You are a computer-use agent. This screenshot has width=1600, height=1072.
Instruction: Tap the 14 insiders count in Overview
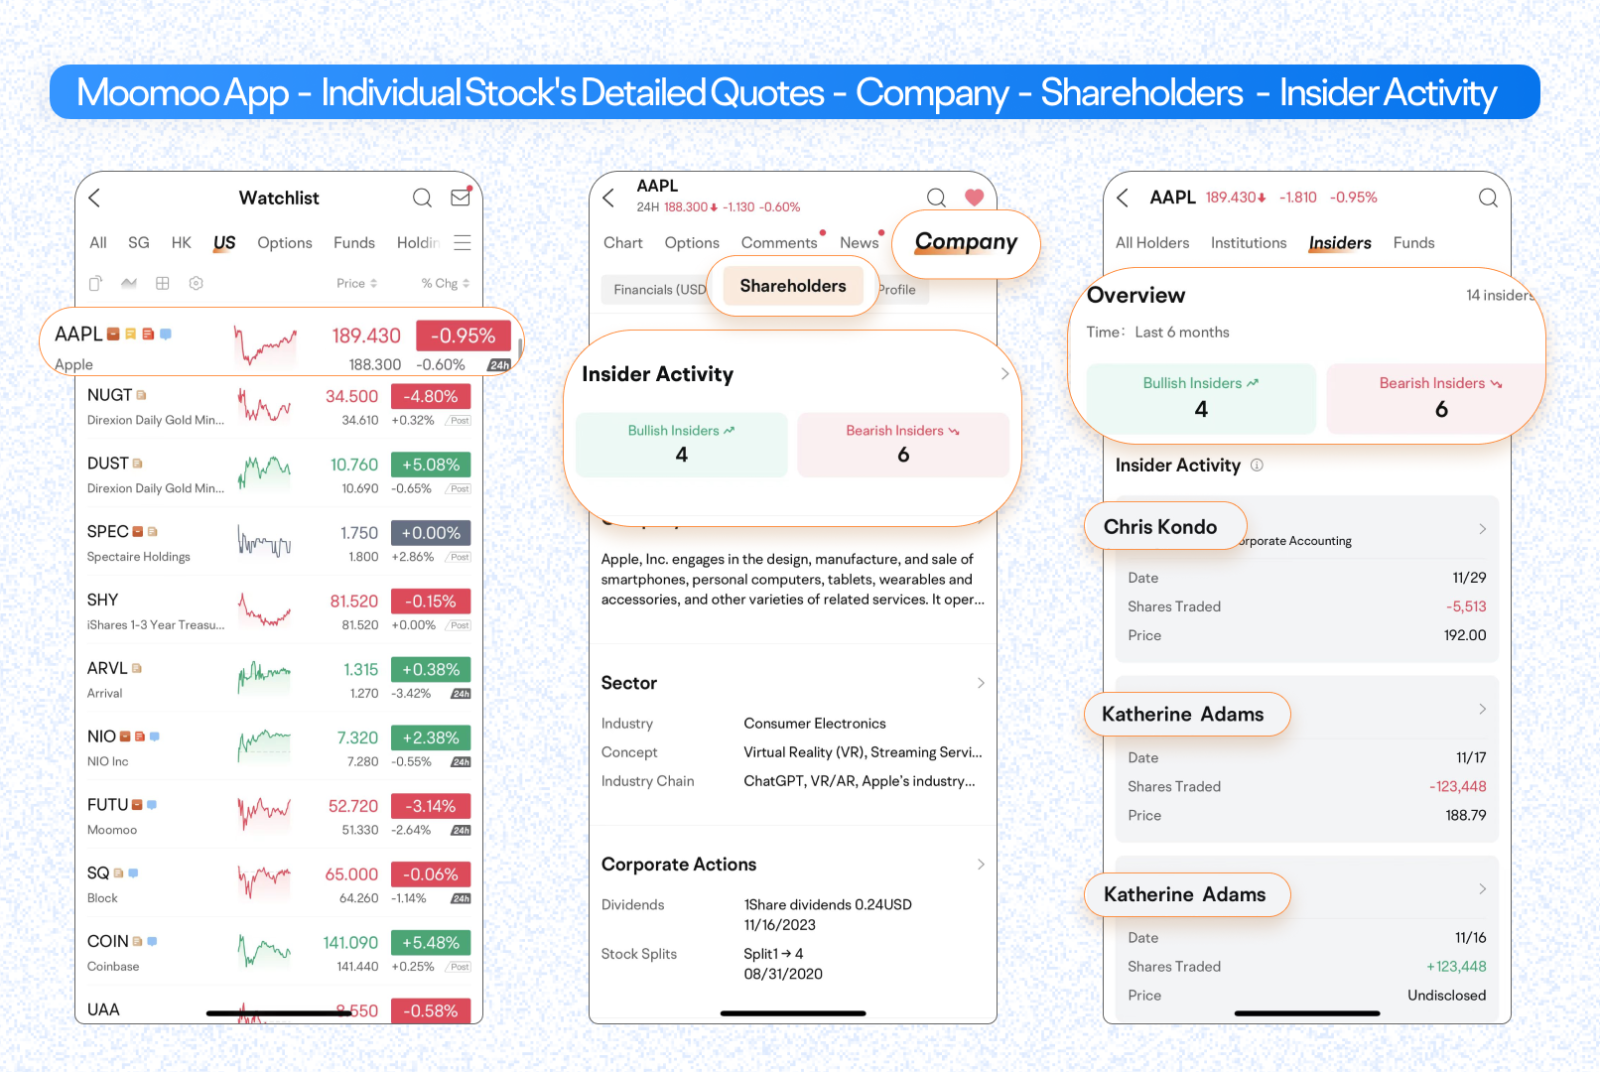click(1499, 295)
